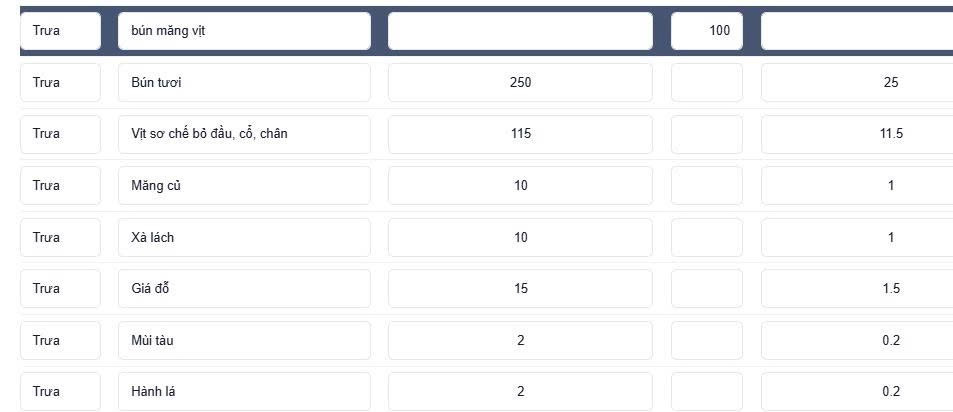Click the 'Hành lá' ingredient field

point(244,391)
